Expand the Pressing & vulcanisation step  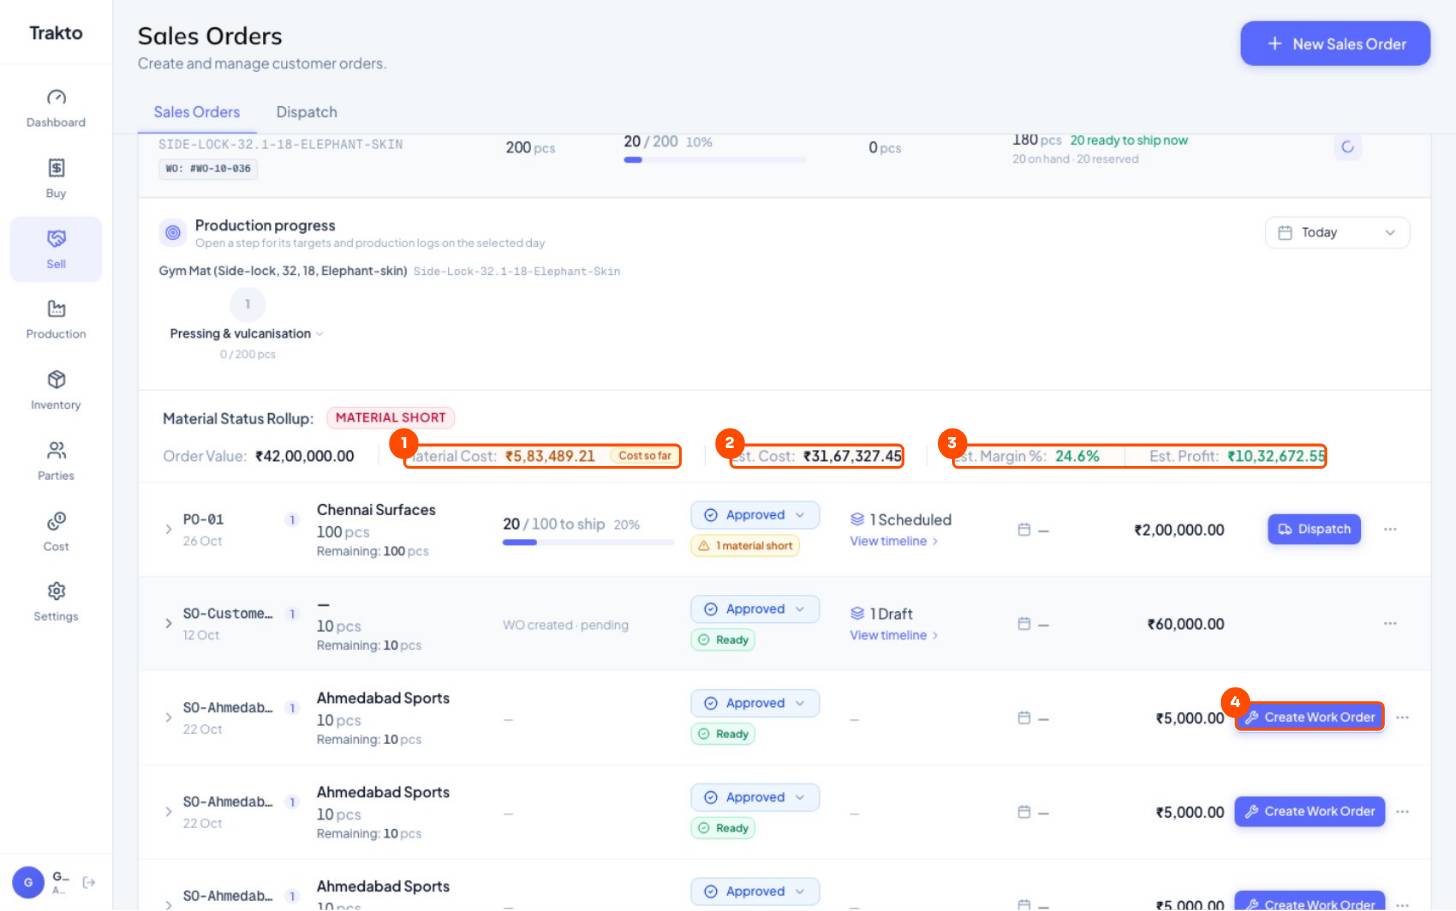coord(246,334)
